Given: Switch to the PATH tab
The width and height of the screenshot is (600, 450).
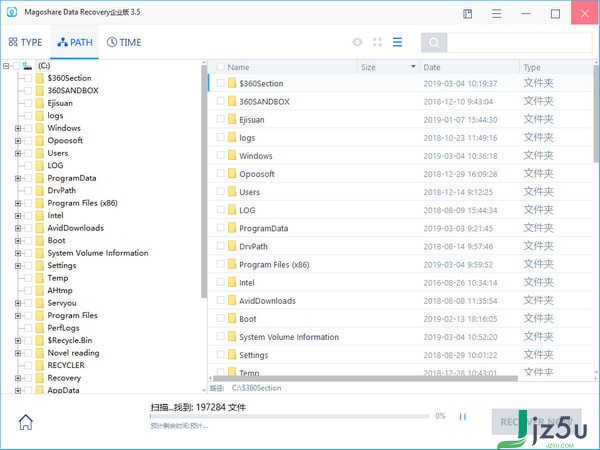Looking at the screenshot, I should (x=75, y=42).
